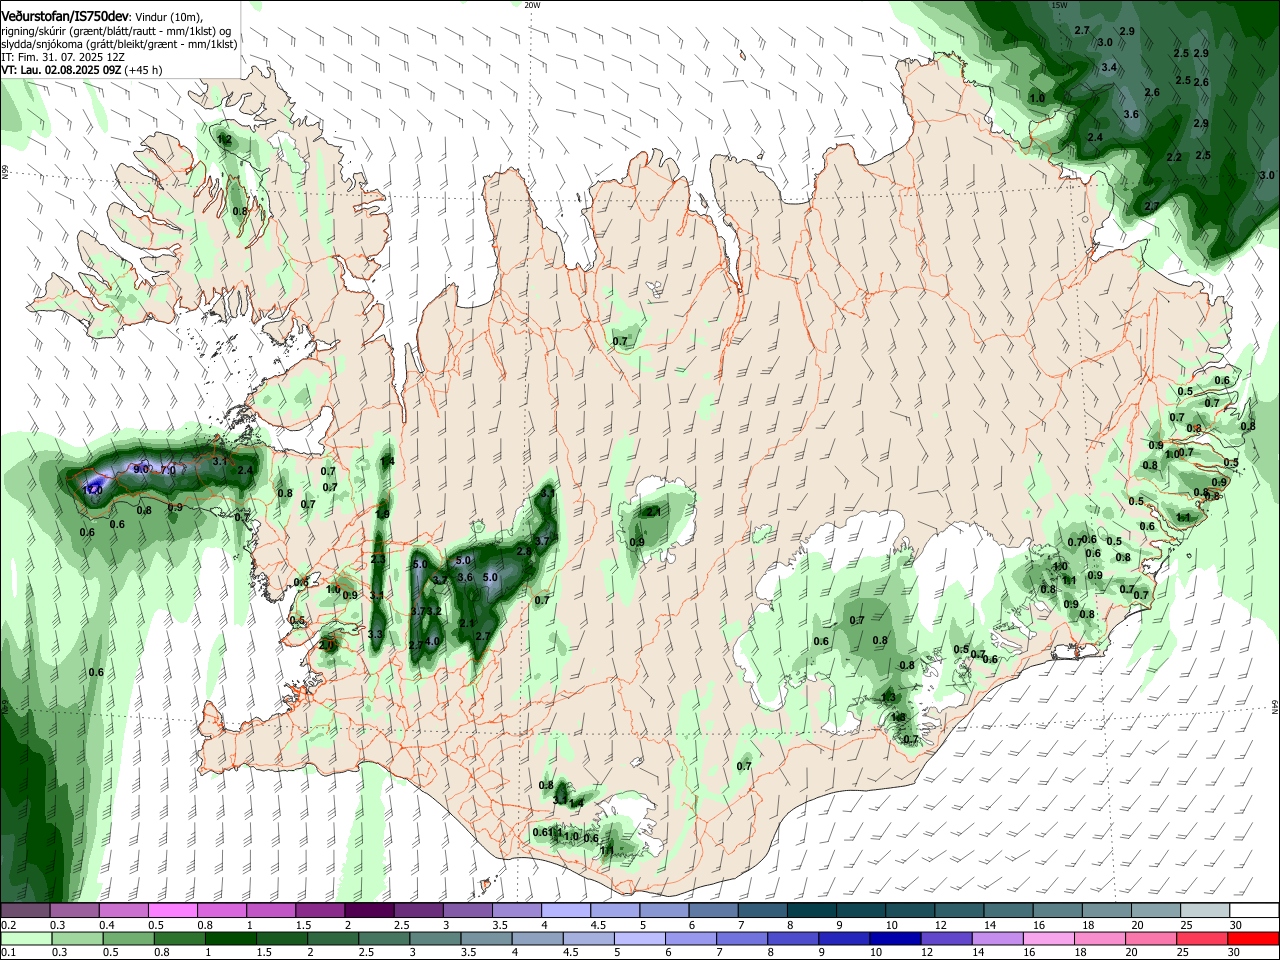This screenshot has width=1280, height=960.
Task: Pick the light pink swatch above lower '16'
Action: [1048, 939]
